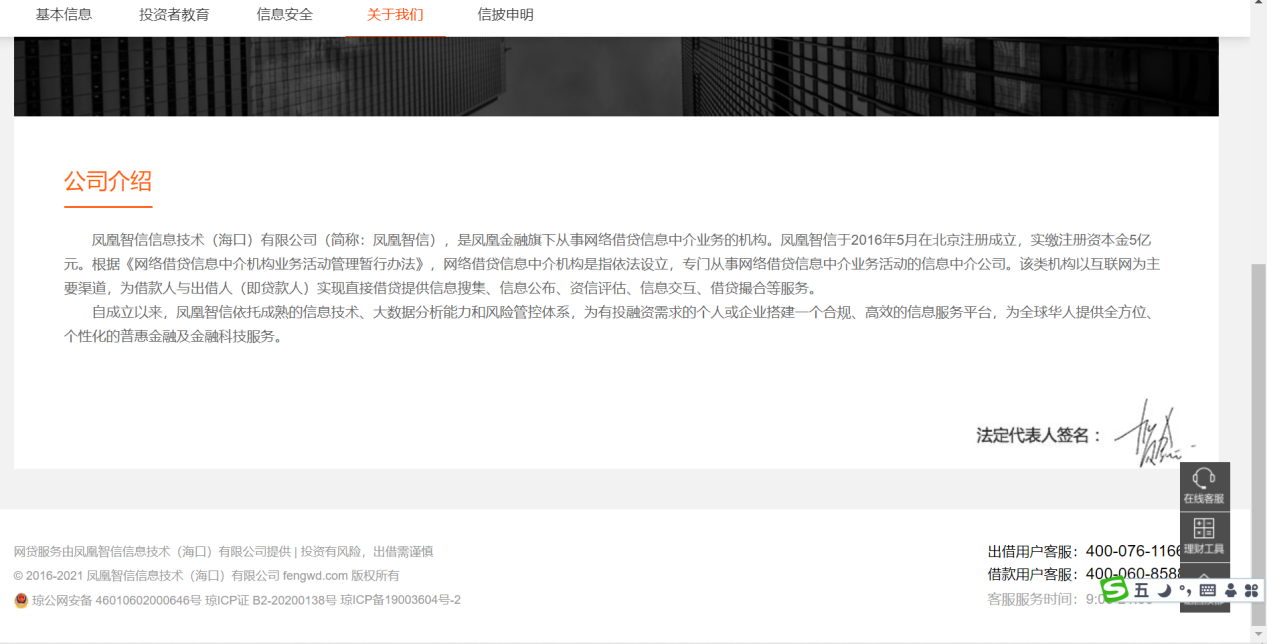The width and height of the screenshot is (1267, 644).
Task: Open the IME soft keyboard icon
Action: [1207, 591]
